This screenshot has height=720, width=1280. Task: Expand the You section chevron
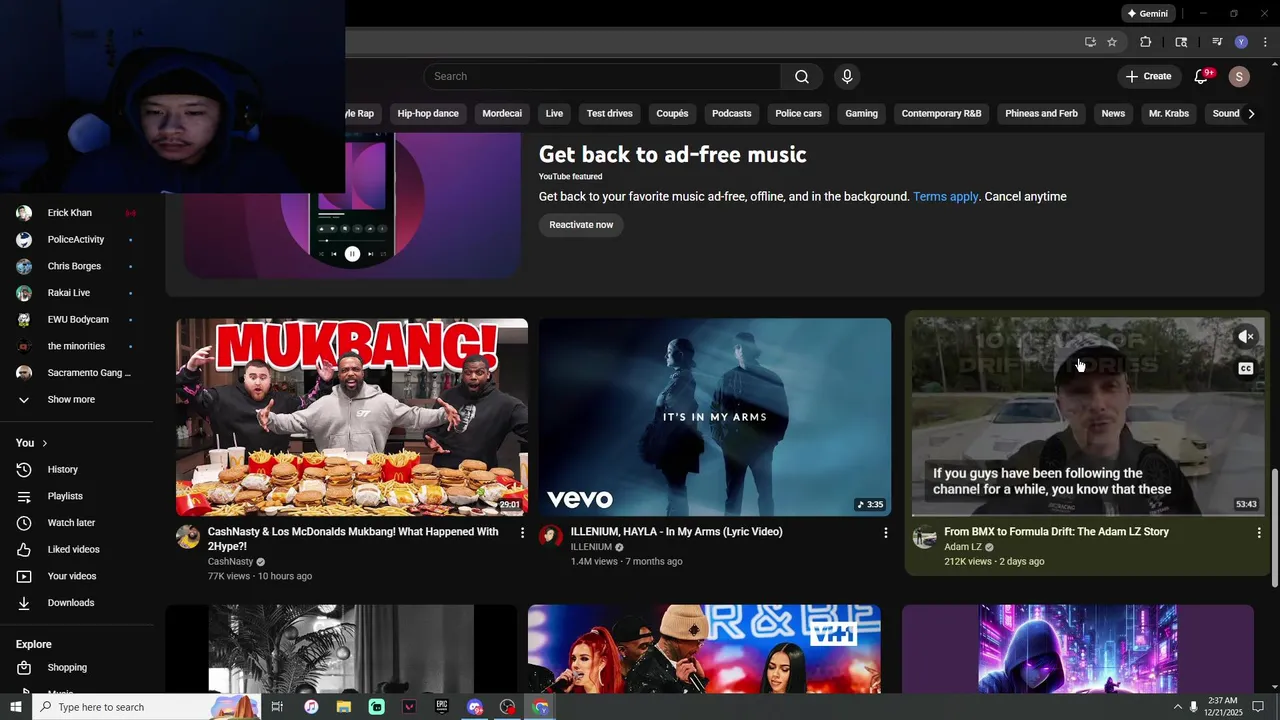(x=44, y=443)
